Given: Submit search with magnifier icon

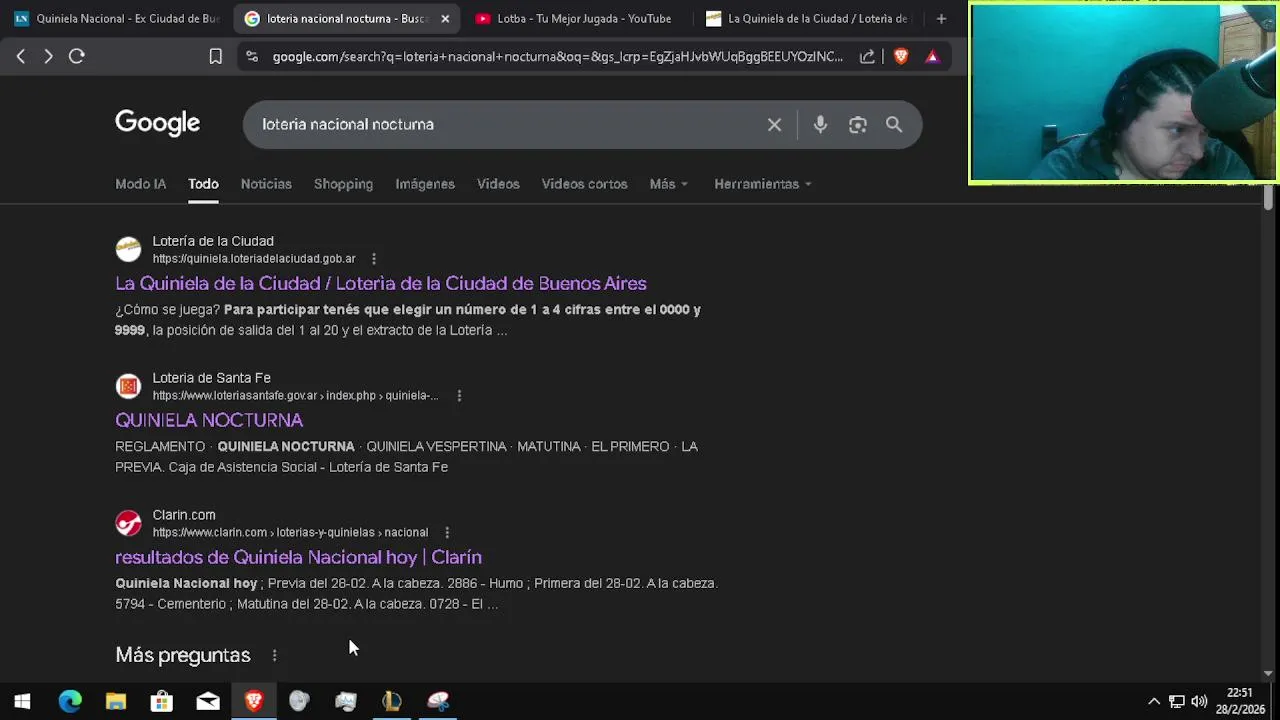Looking at the screenshot, I should 894,125.
